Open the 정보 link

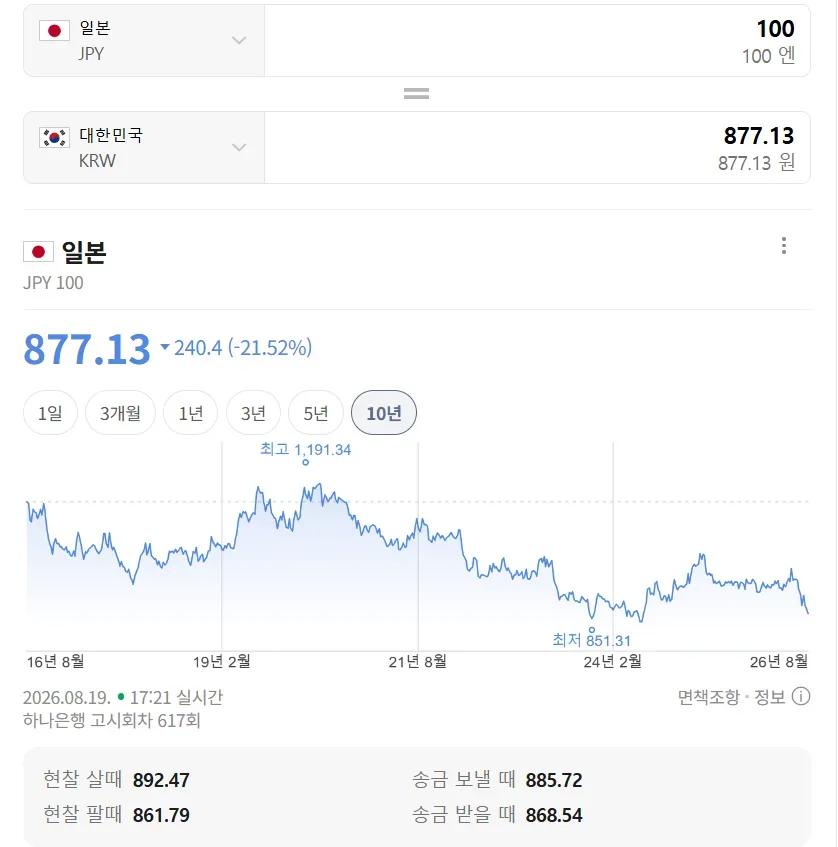coord(769,697)
